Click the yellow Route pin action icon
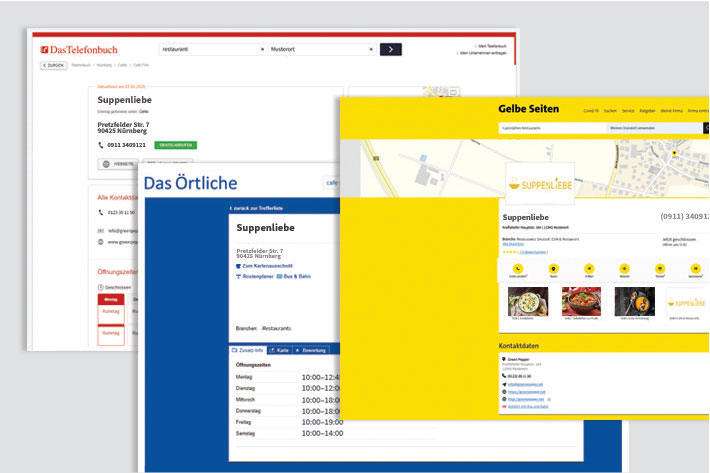 coord(553,269)
